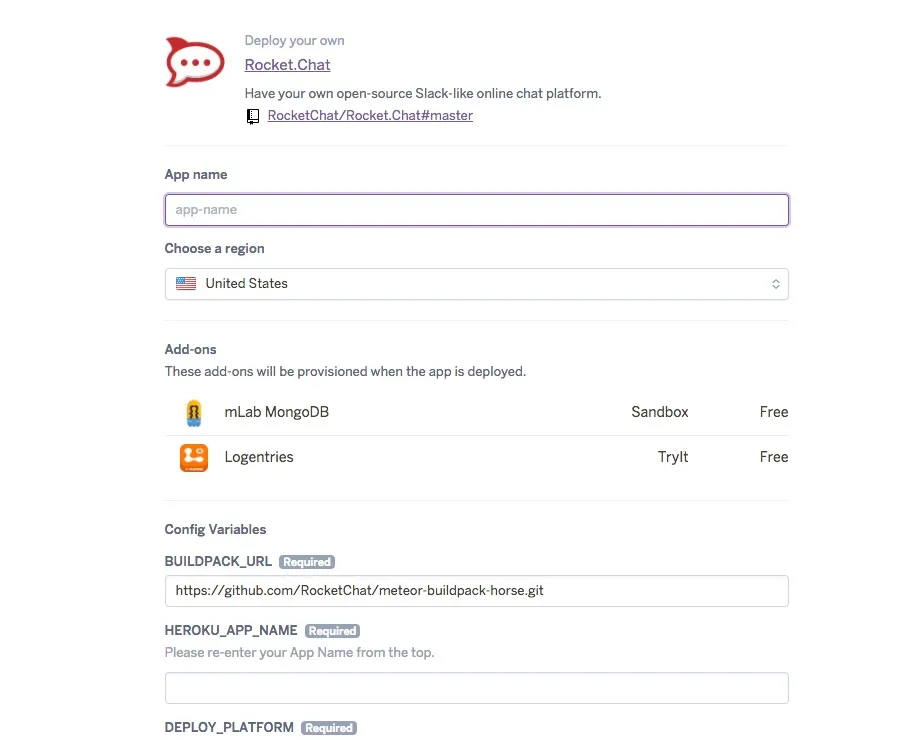Click the United States flag icon
Viewport: 903px width, 740px height.
[186, 283]
